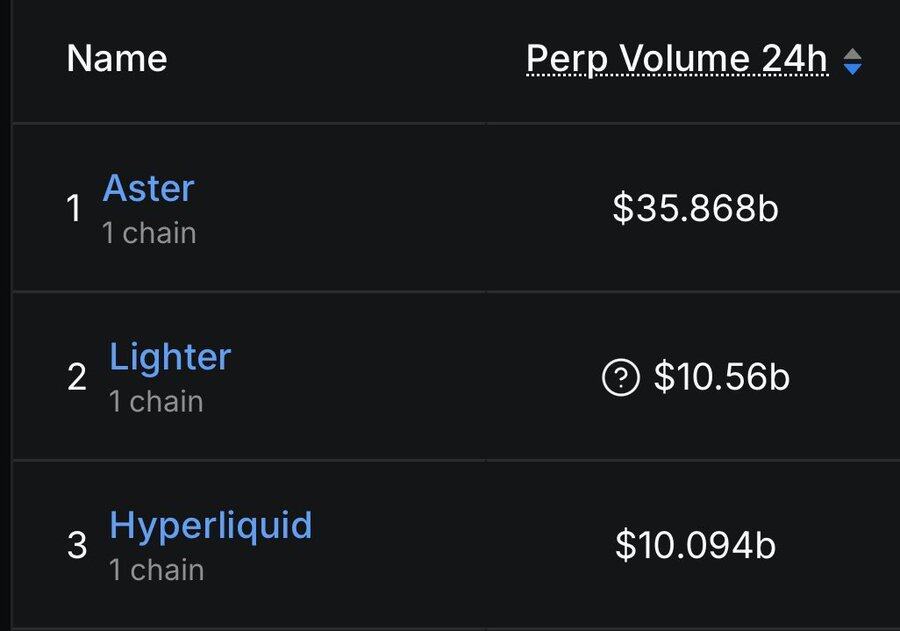Select the $35.868b volume value for Aster

(x=695, y=208)
